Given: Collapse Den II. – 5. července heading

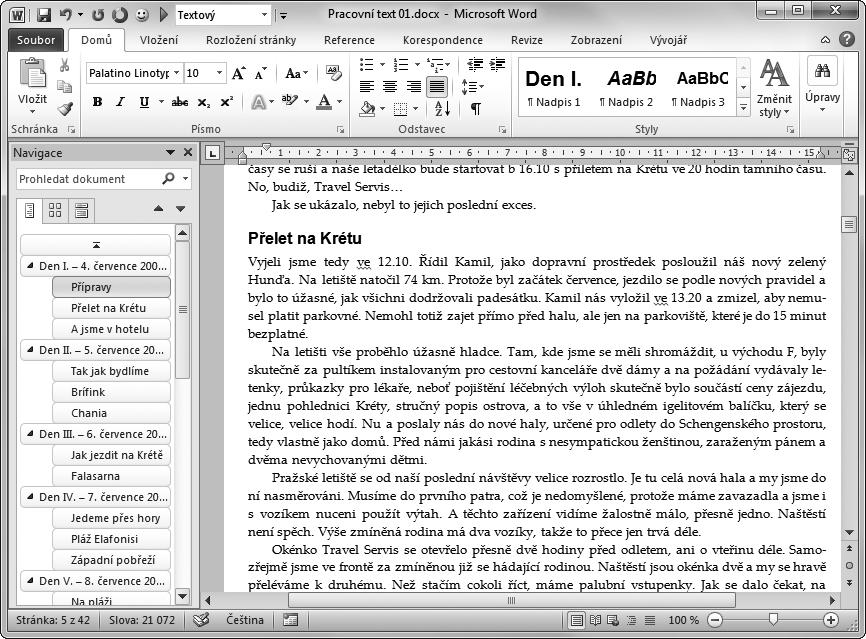Looking at the screenshot, I should click(x=30, y=350).
